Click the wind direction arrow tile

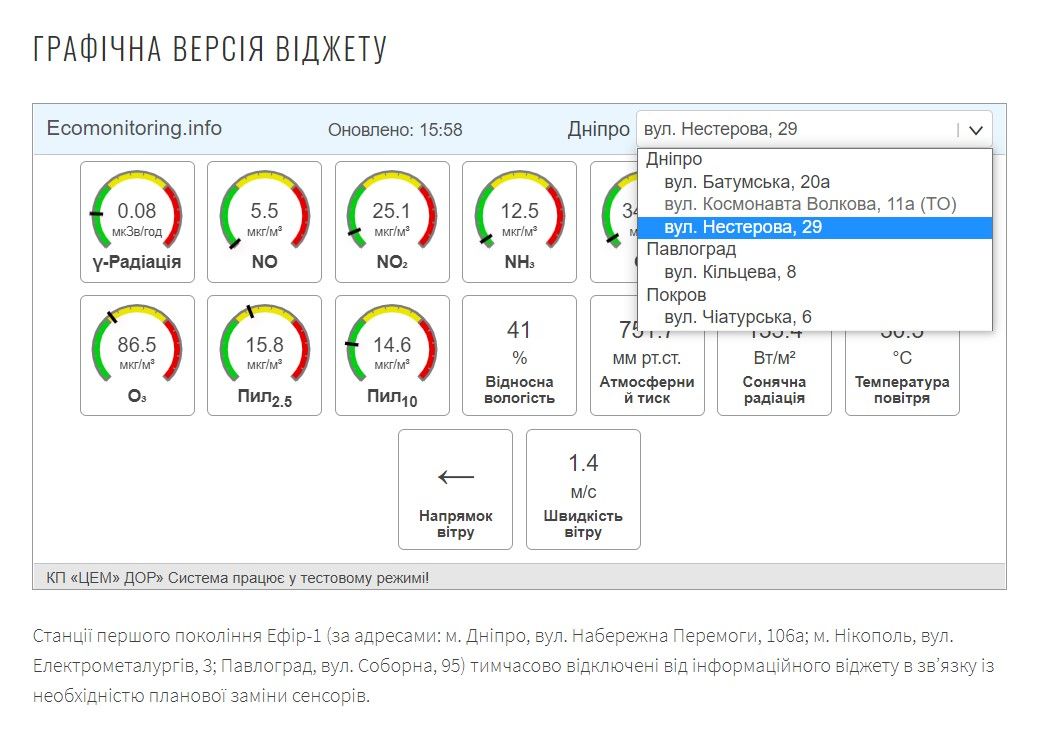(455, 489)
